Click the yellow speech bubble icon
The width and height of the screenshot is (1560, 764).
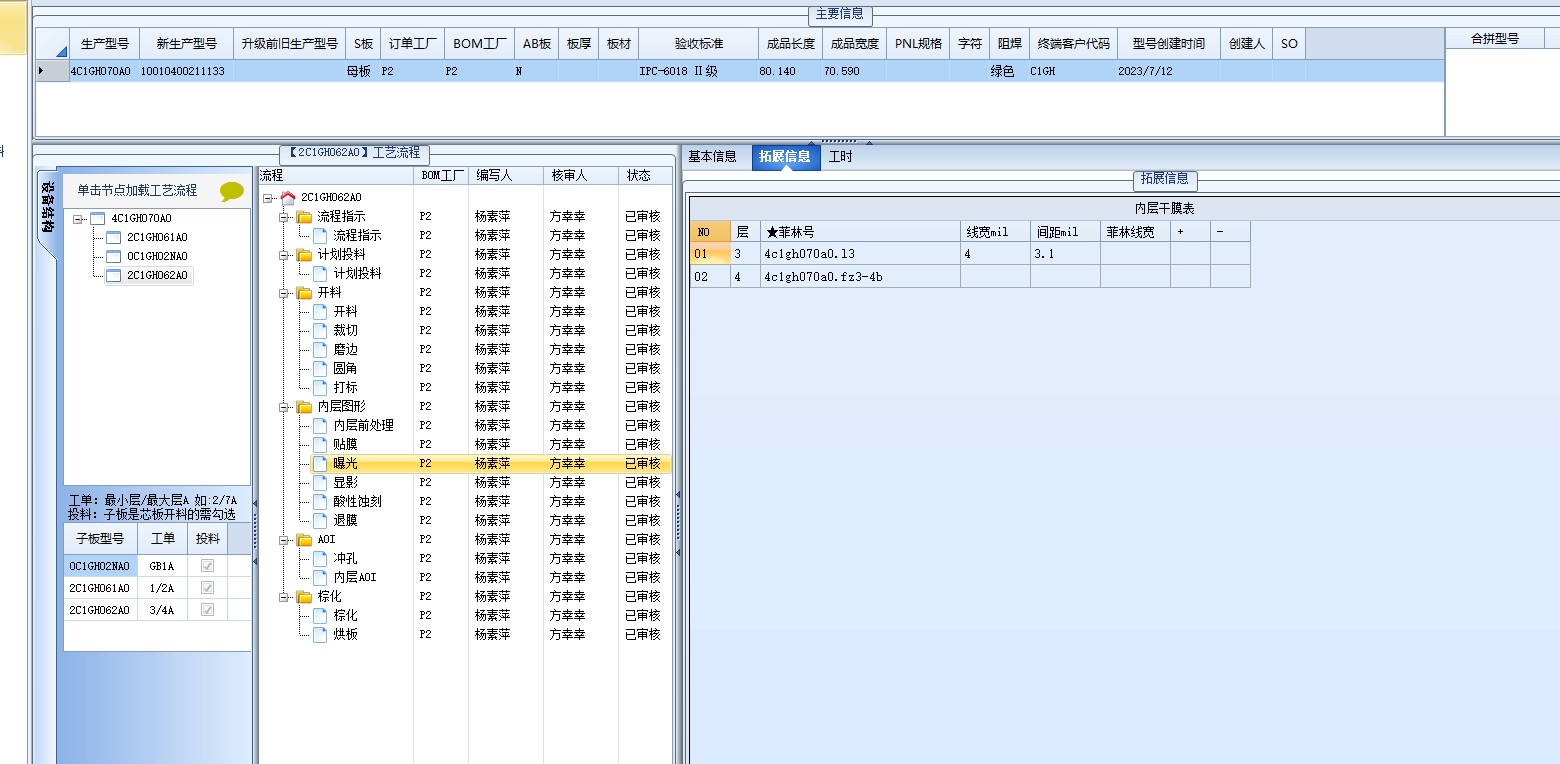click(x=232, y=191)
